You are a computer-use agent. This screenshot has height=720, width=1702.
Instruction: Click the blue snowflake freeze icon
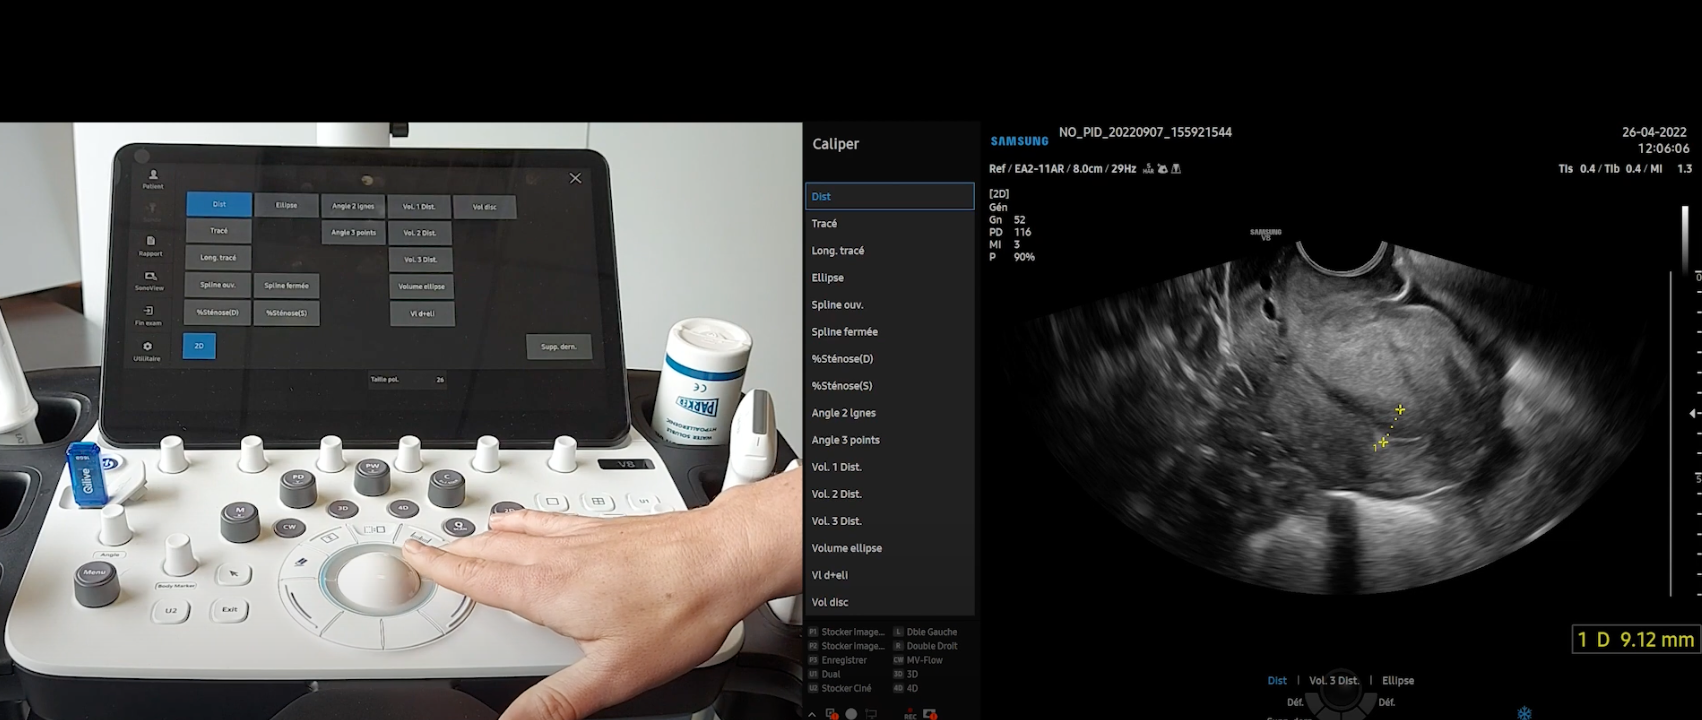point(1524,713)
